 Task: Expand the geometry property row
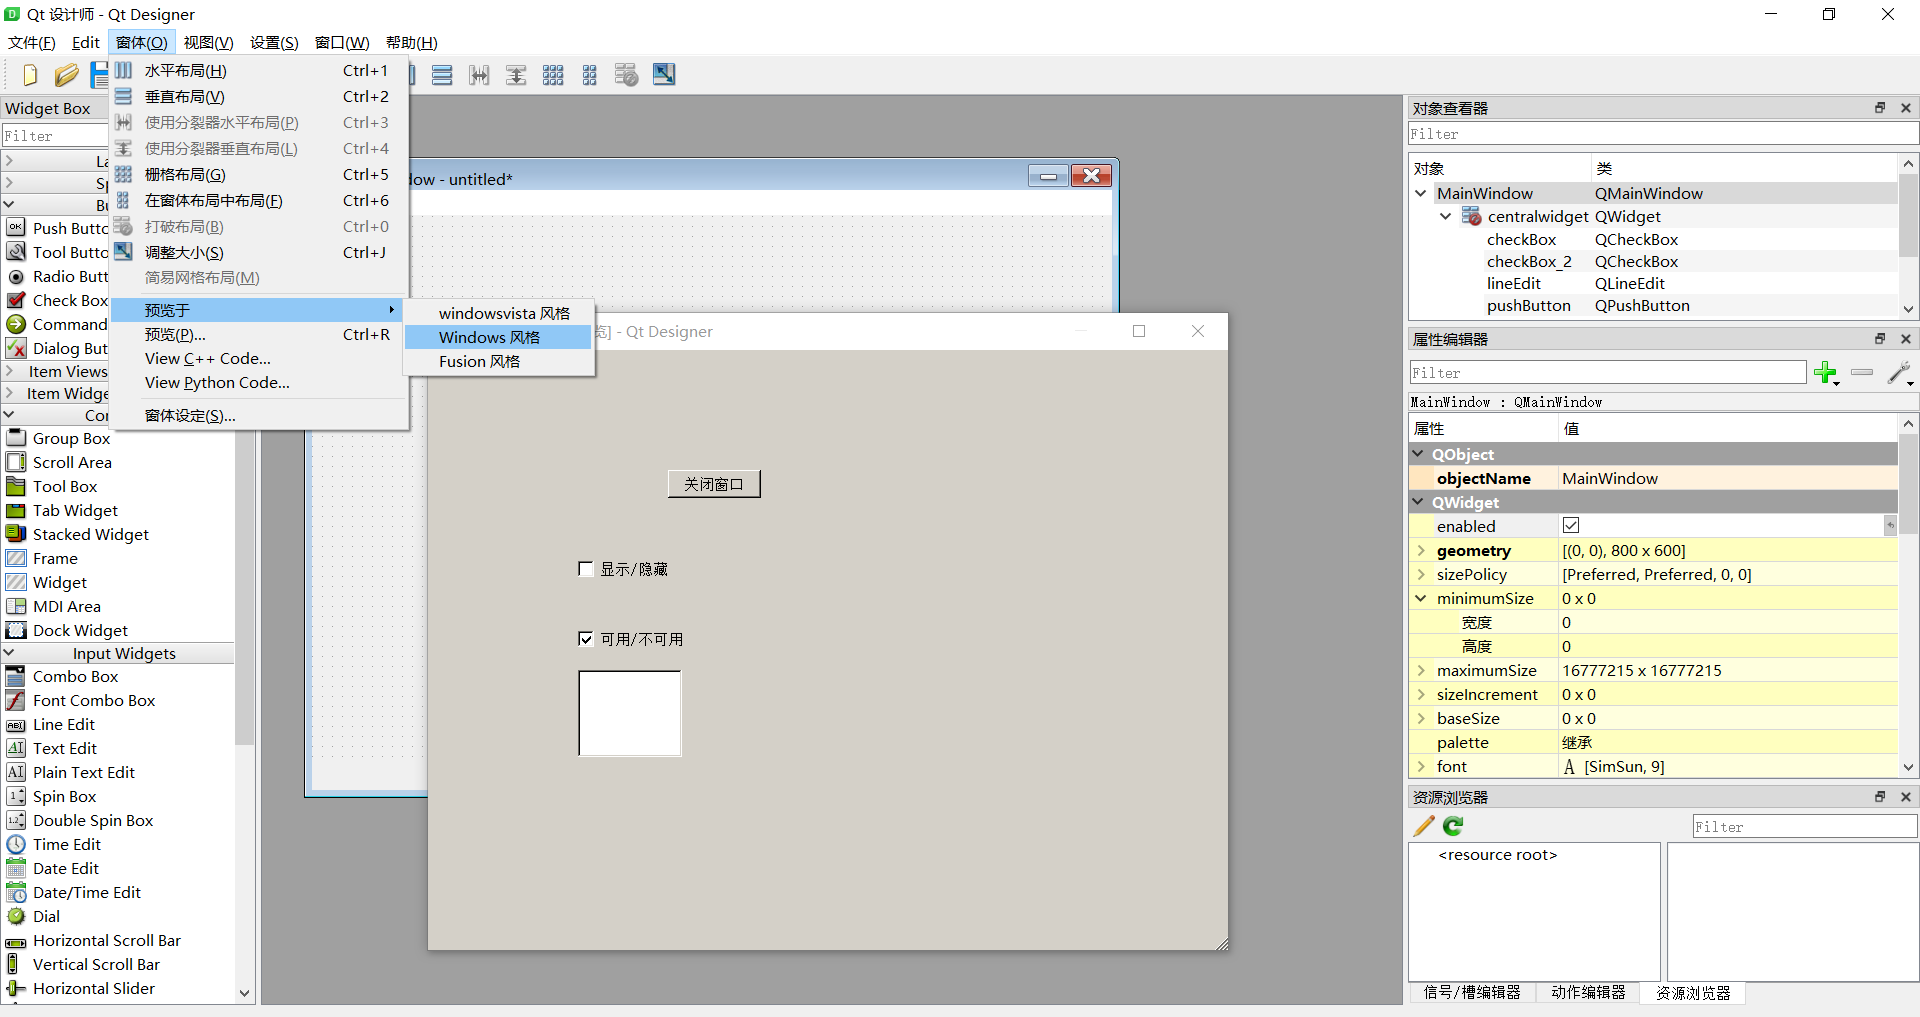[1421, 550]
